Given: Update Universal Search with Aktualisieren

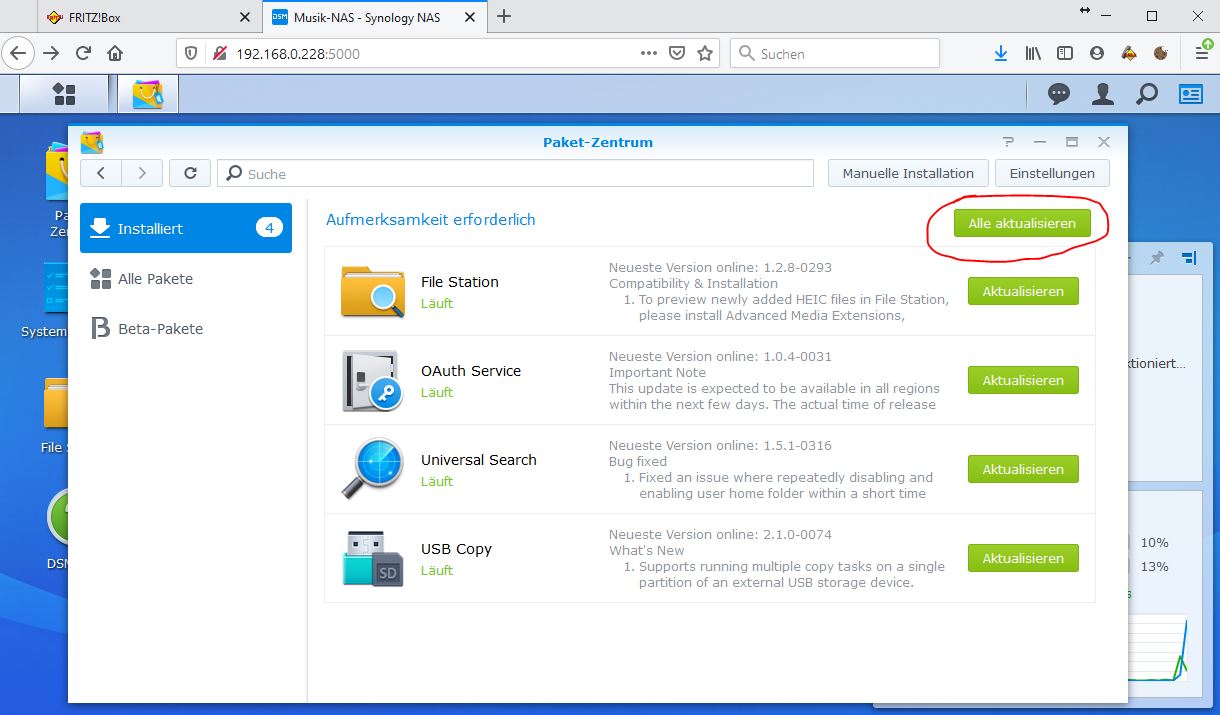Looking at the screenshot, I should 1023,469.
